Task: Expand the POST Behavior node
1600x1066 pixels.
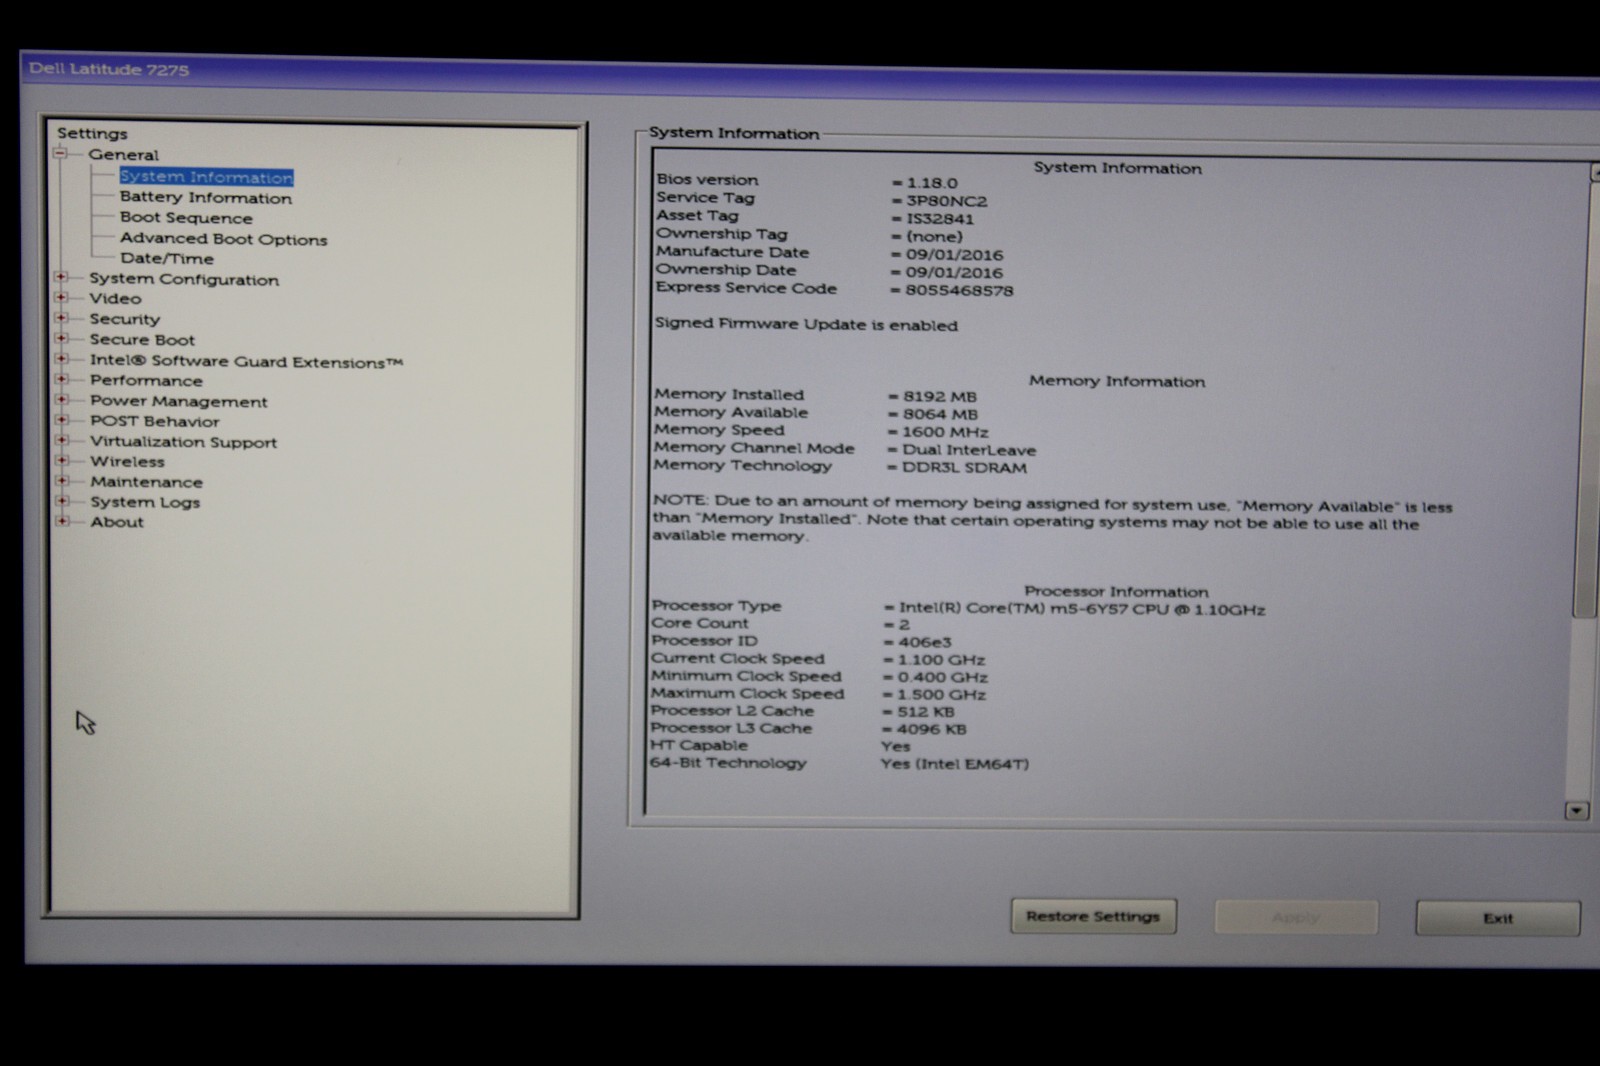Action: pyautogui.click(x=61, y=419)
